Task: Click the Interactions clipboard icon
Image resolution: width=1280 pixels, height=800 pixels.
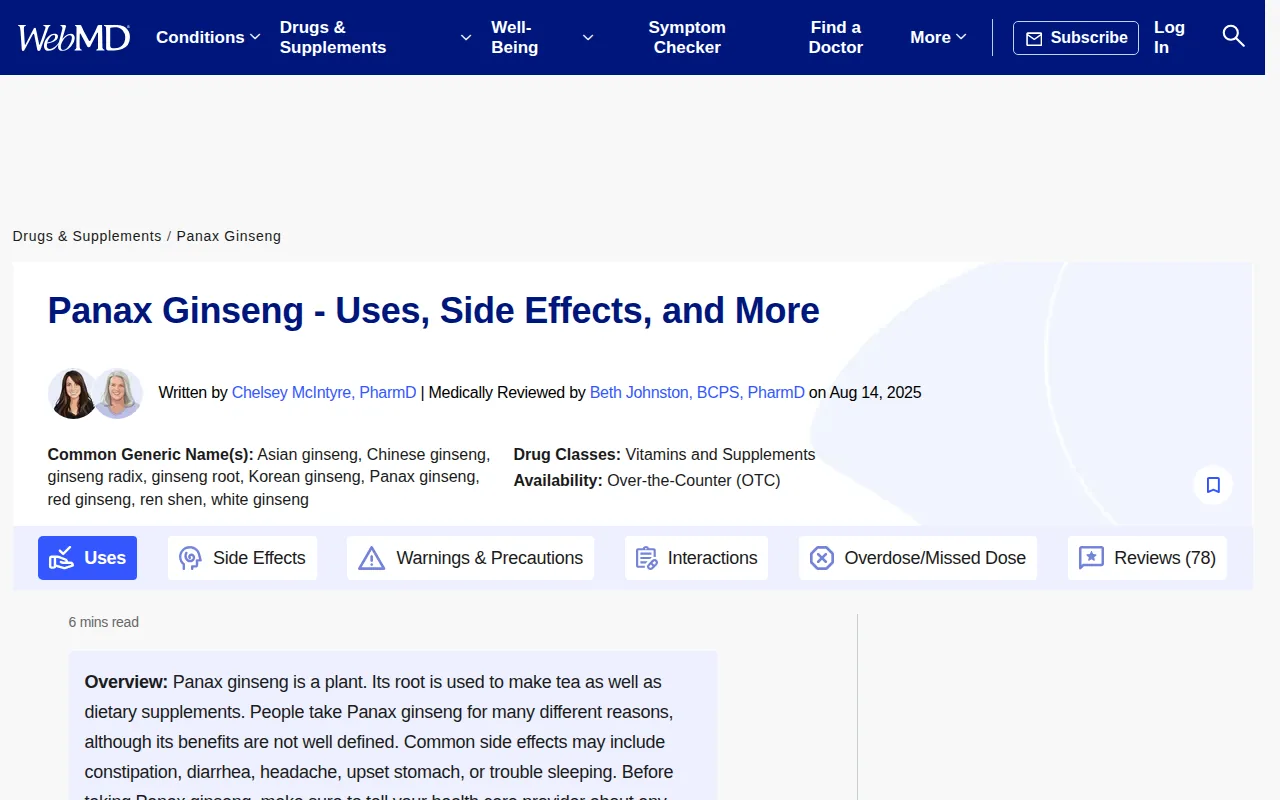Action: pos(647,558)
